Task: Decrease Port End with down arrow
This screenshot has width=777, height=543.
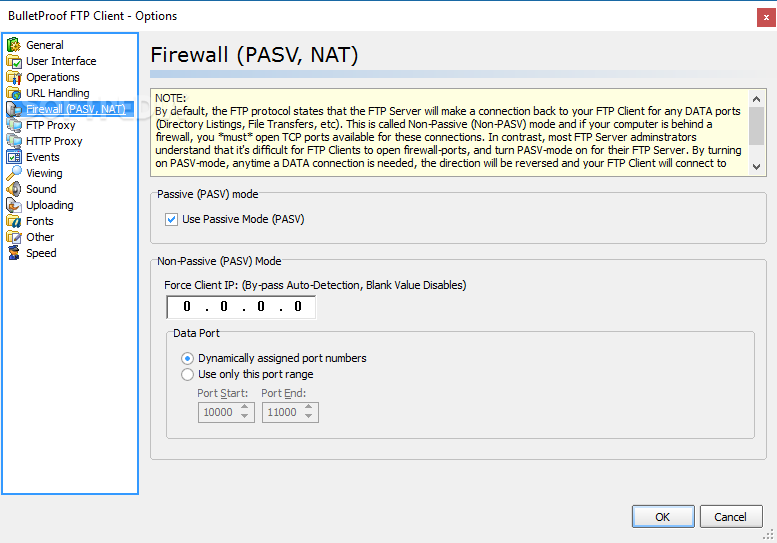Action: point(309,417)
